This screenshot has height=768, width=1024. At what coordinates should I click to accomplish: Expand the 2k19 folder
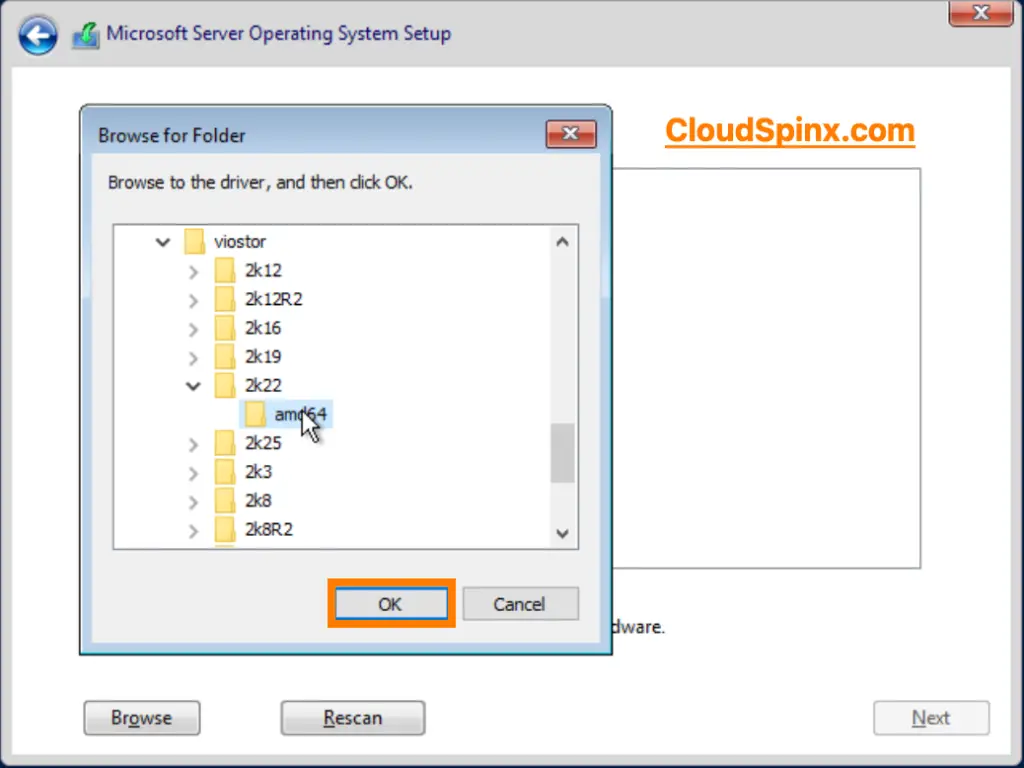193,356
